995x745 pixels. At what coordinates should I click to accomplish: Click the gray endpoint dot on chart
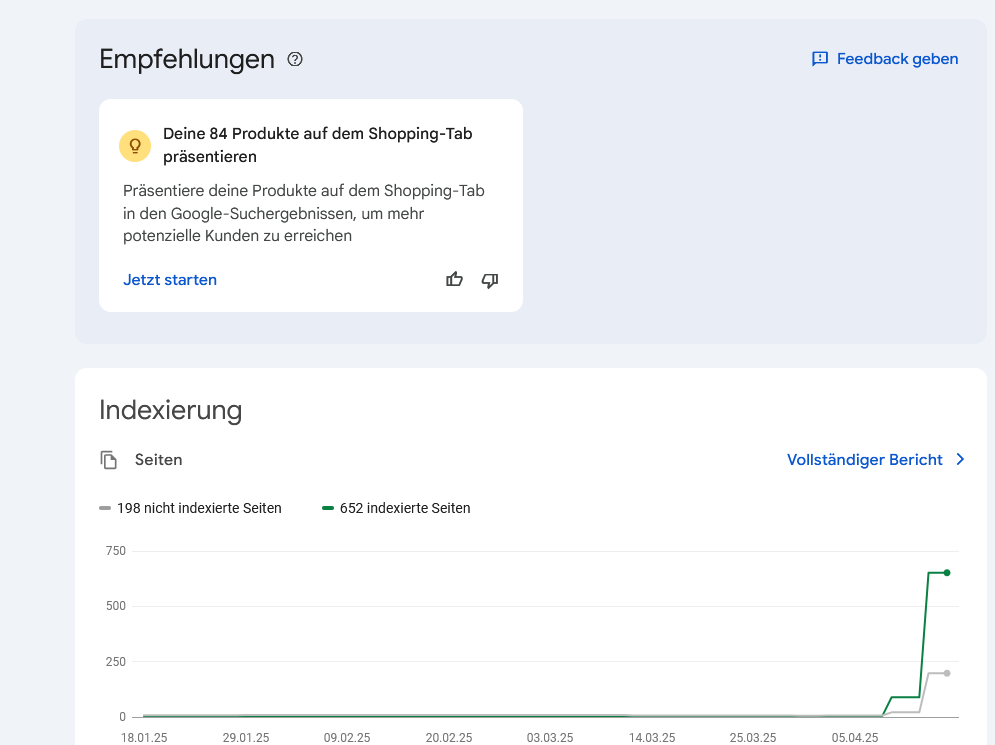[947, 673]
